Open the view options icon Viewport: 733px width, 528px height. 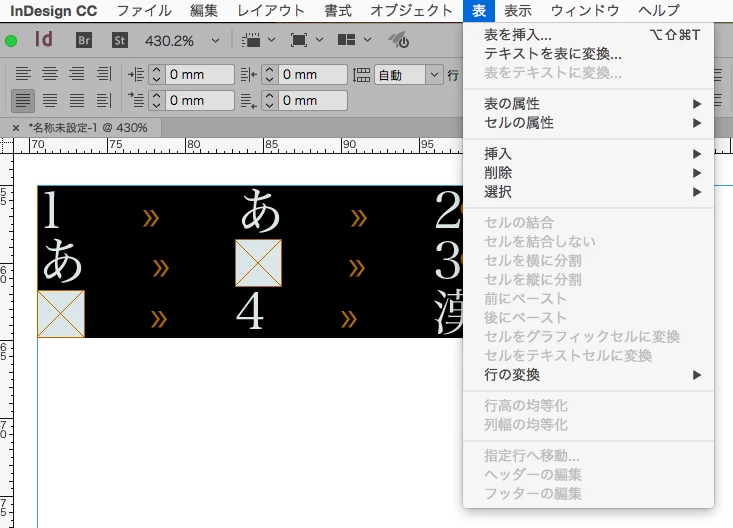click(251, 40)
